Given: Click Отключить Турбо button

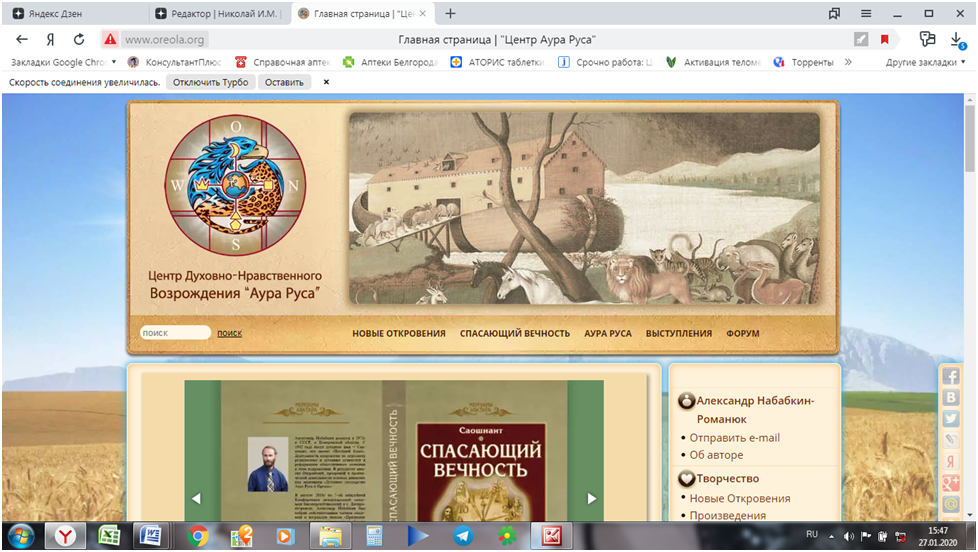Looking at the screenshot, I should click(210, 82).
